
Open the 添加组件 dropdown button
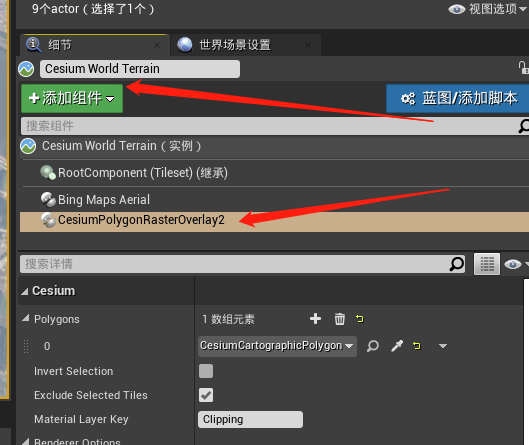click(x=72, y=98)
